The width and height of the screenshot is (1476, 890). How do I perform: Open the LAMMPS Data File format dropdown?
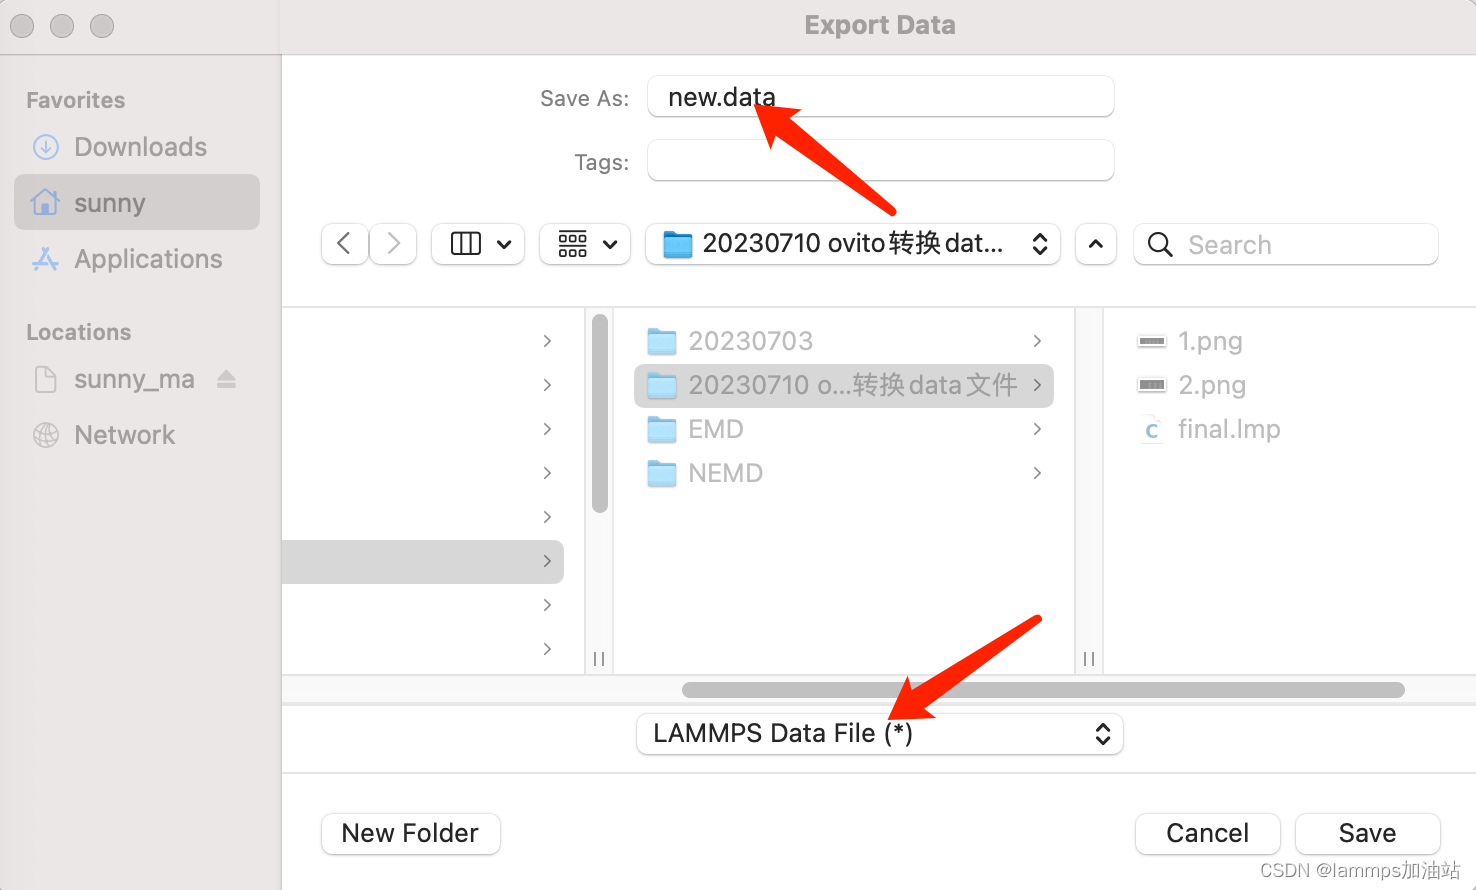pyautogui.click(x=879, y=733)
